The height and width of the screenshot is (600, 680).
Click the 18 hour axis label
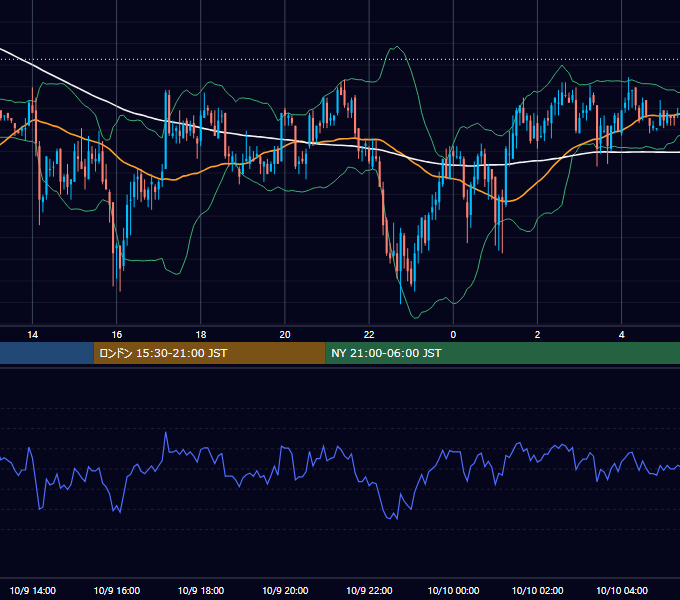(x=201, y=335)
